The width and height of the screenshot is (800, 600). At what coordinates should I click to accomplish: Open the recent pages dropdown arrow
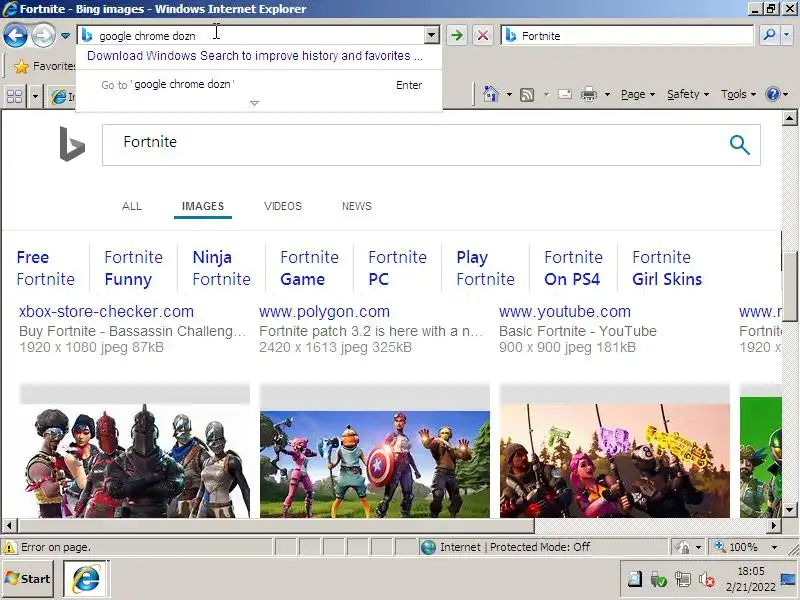(65, 36)
